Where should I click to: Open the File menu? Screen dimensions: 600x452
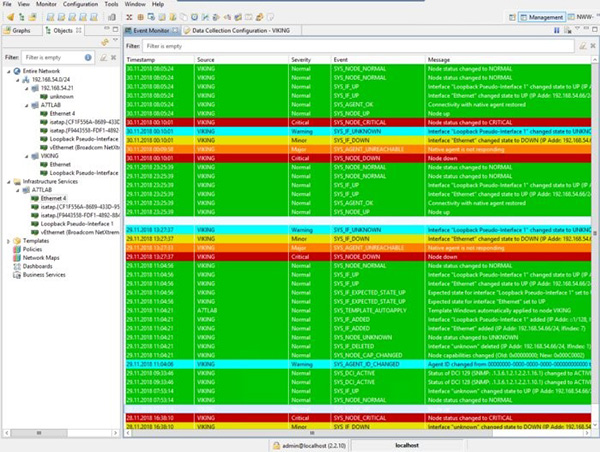tap(7, 4)
